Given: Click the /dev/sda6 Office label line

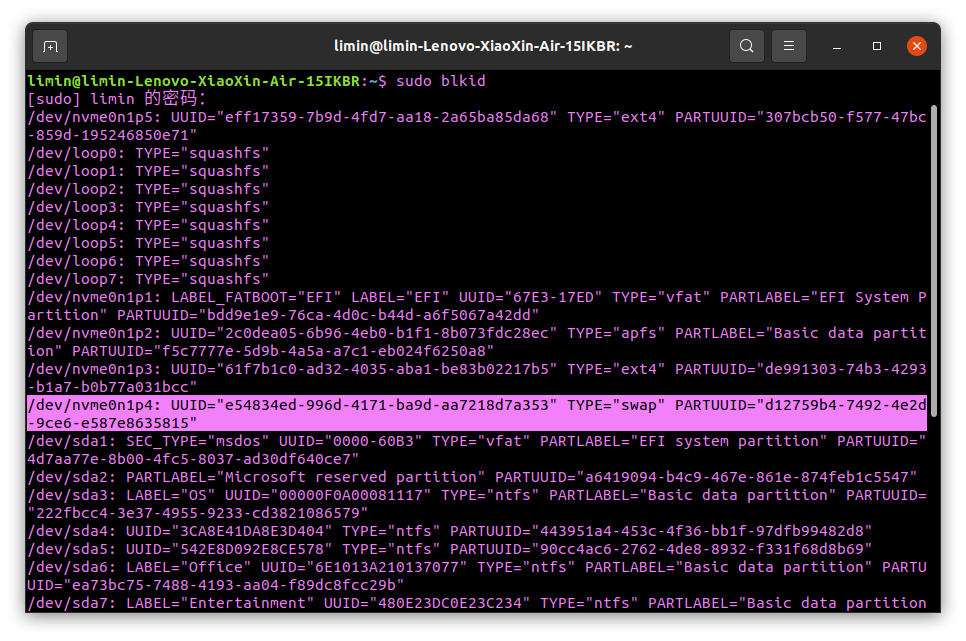Looking at the screenshot, I should [477, 576].
